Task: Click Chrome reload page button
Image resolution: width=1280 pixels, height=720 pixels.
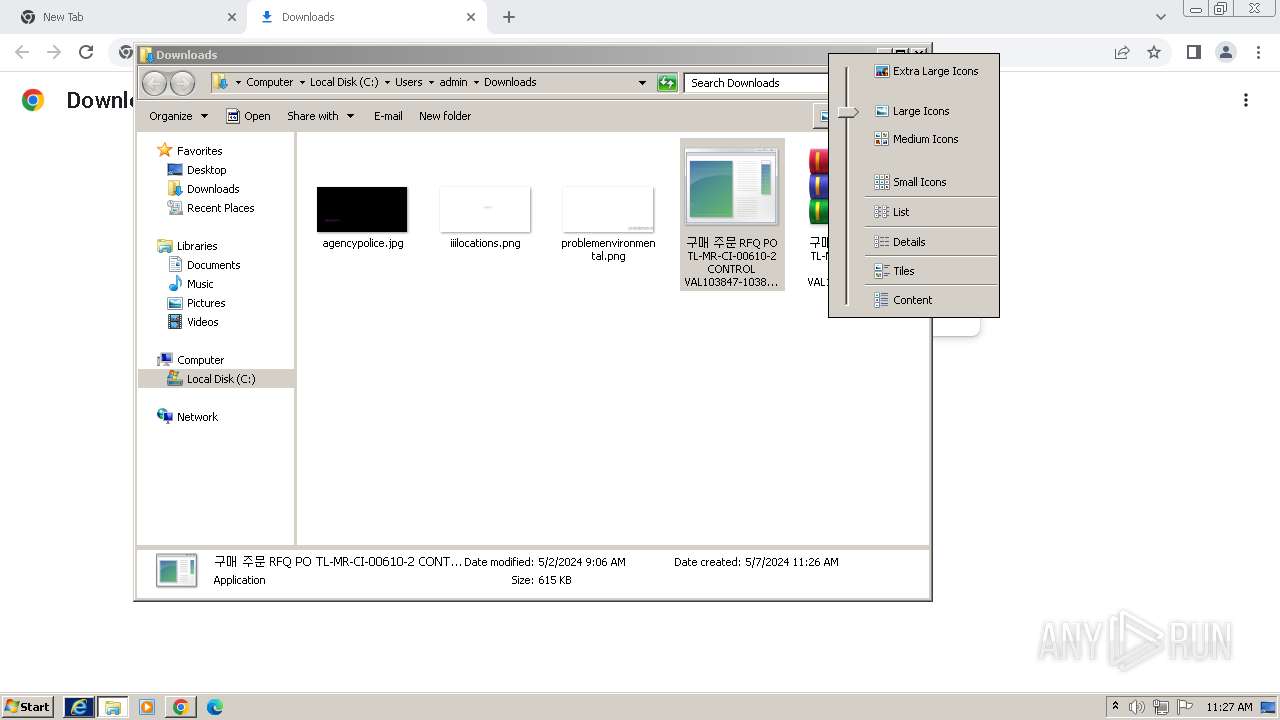Action: coord(86,52)
